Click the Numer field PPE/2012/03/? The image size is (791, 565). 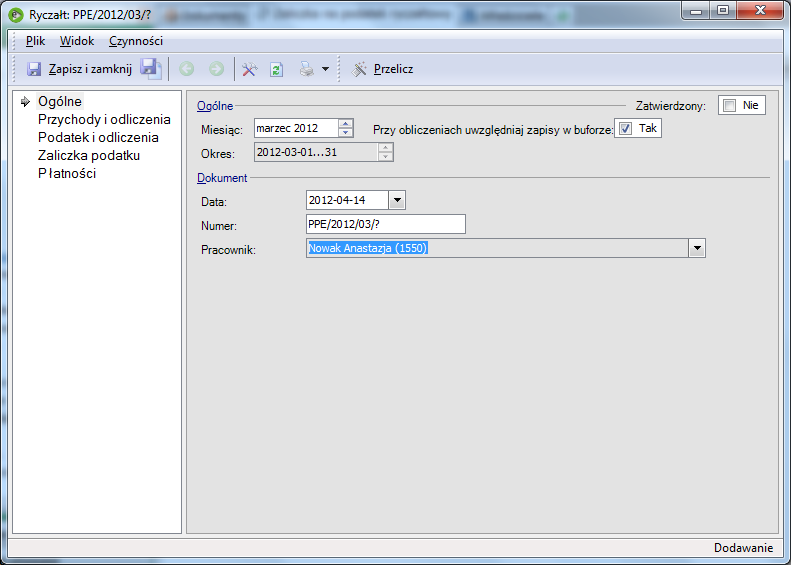click(x=386, y=224)
